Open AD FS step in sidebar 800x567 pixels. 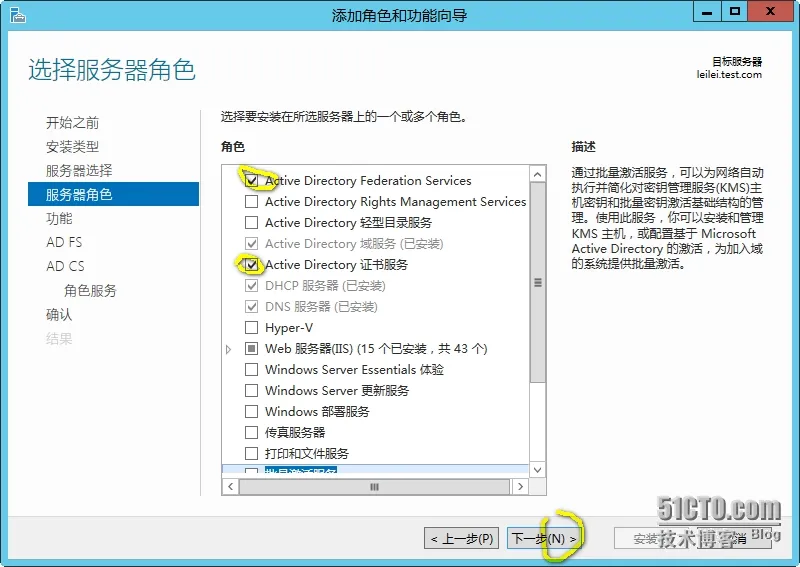pyautogui.click(x=64, y=242)
